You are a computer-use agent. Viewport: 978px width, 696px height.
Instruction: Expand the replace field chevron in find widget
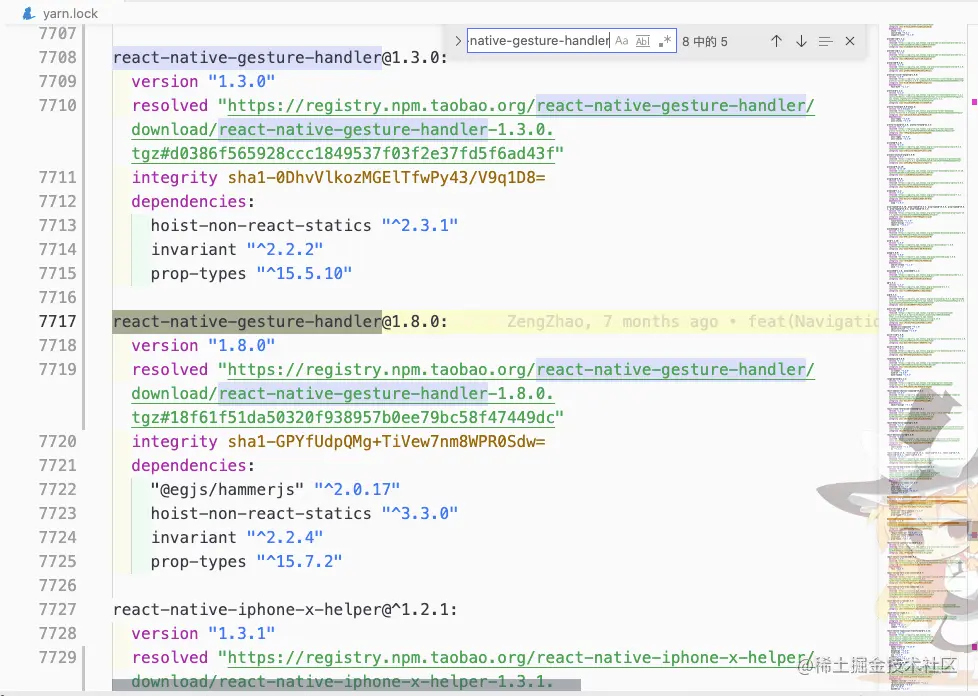coord(458,41)
